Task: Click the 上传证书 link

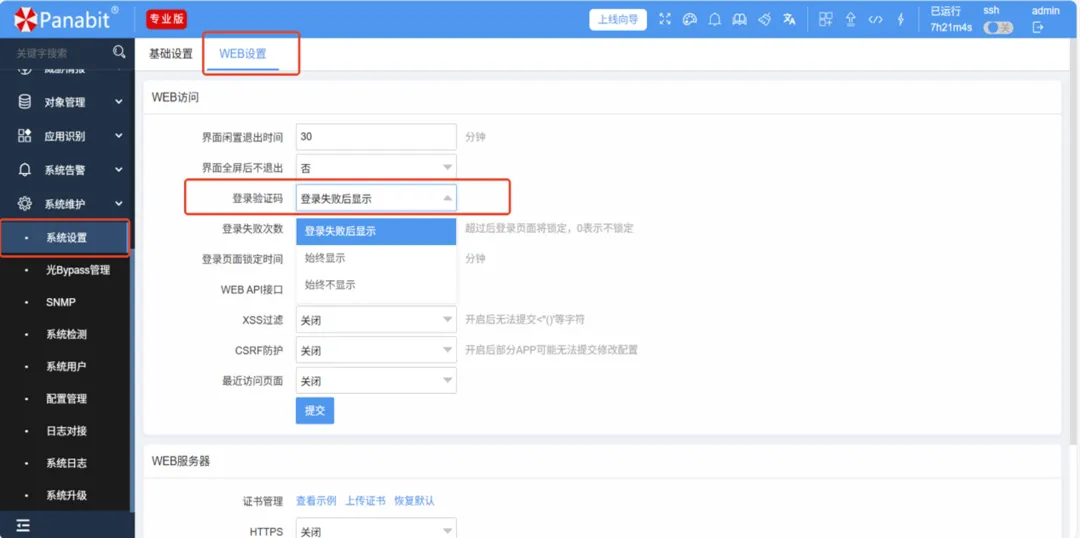Action: (x=365, y=500)
